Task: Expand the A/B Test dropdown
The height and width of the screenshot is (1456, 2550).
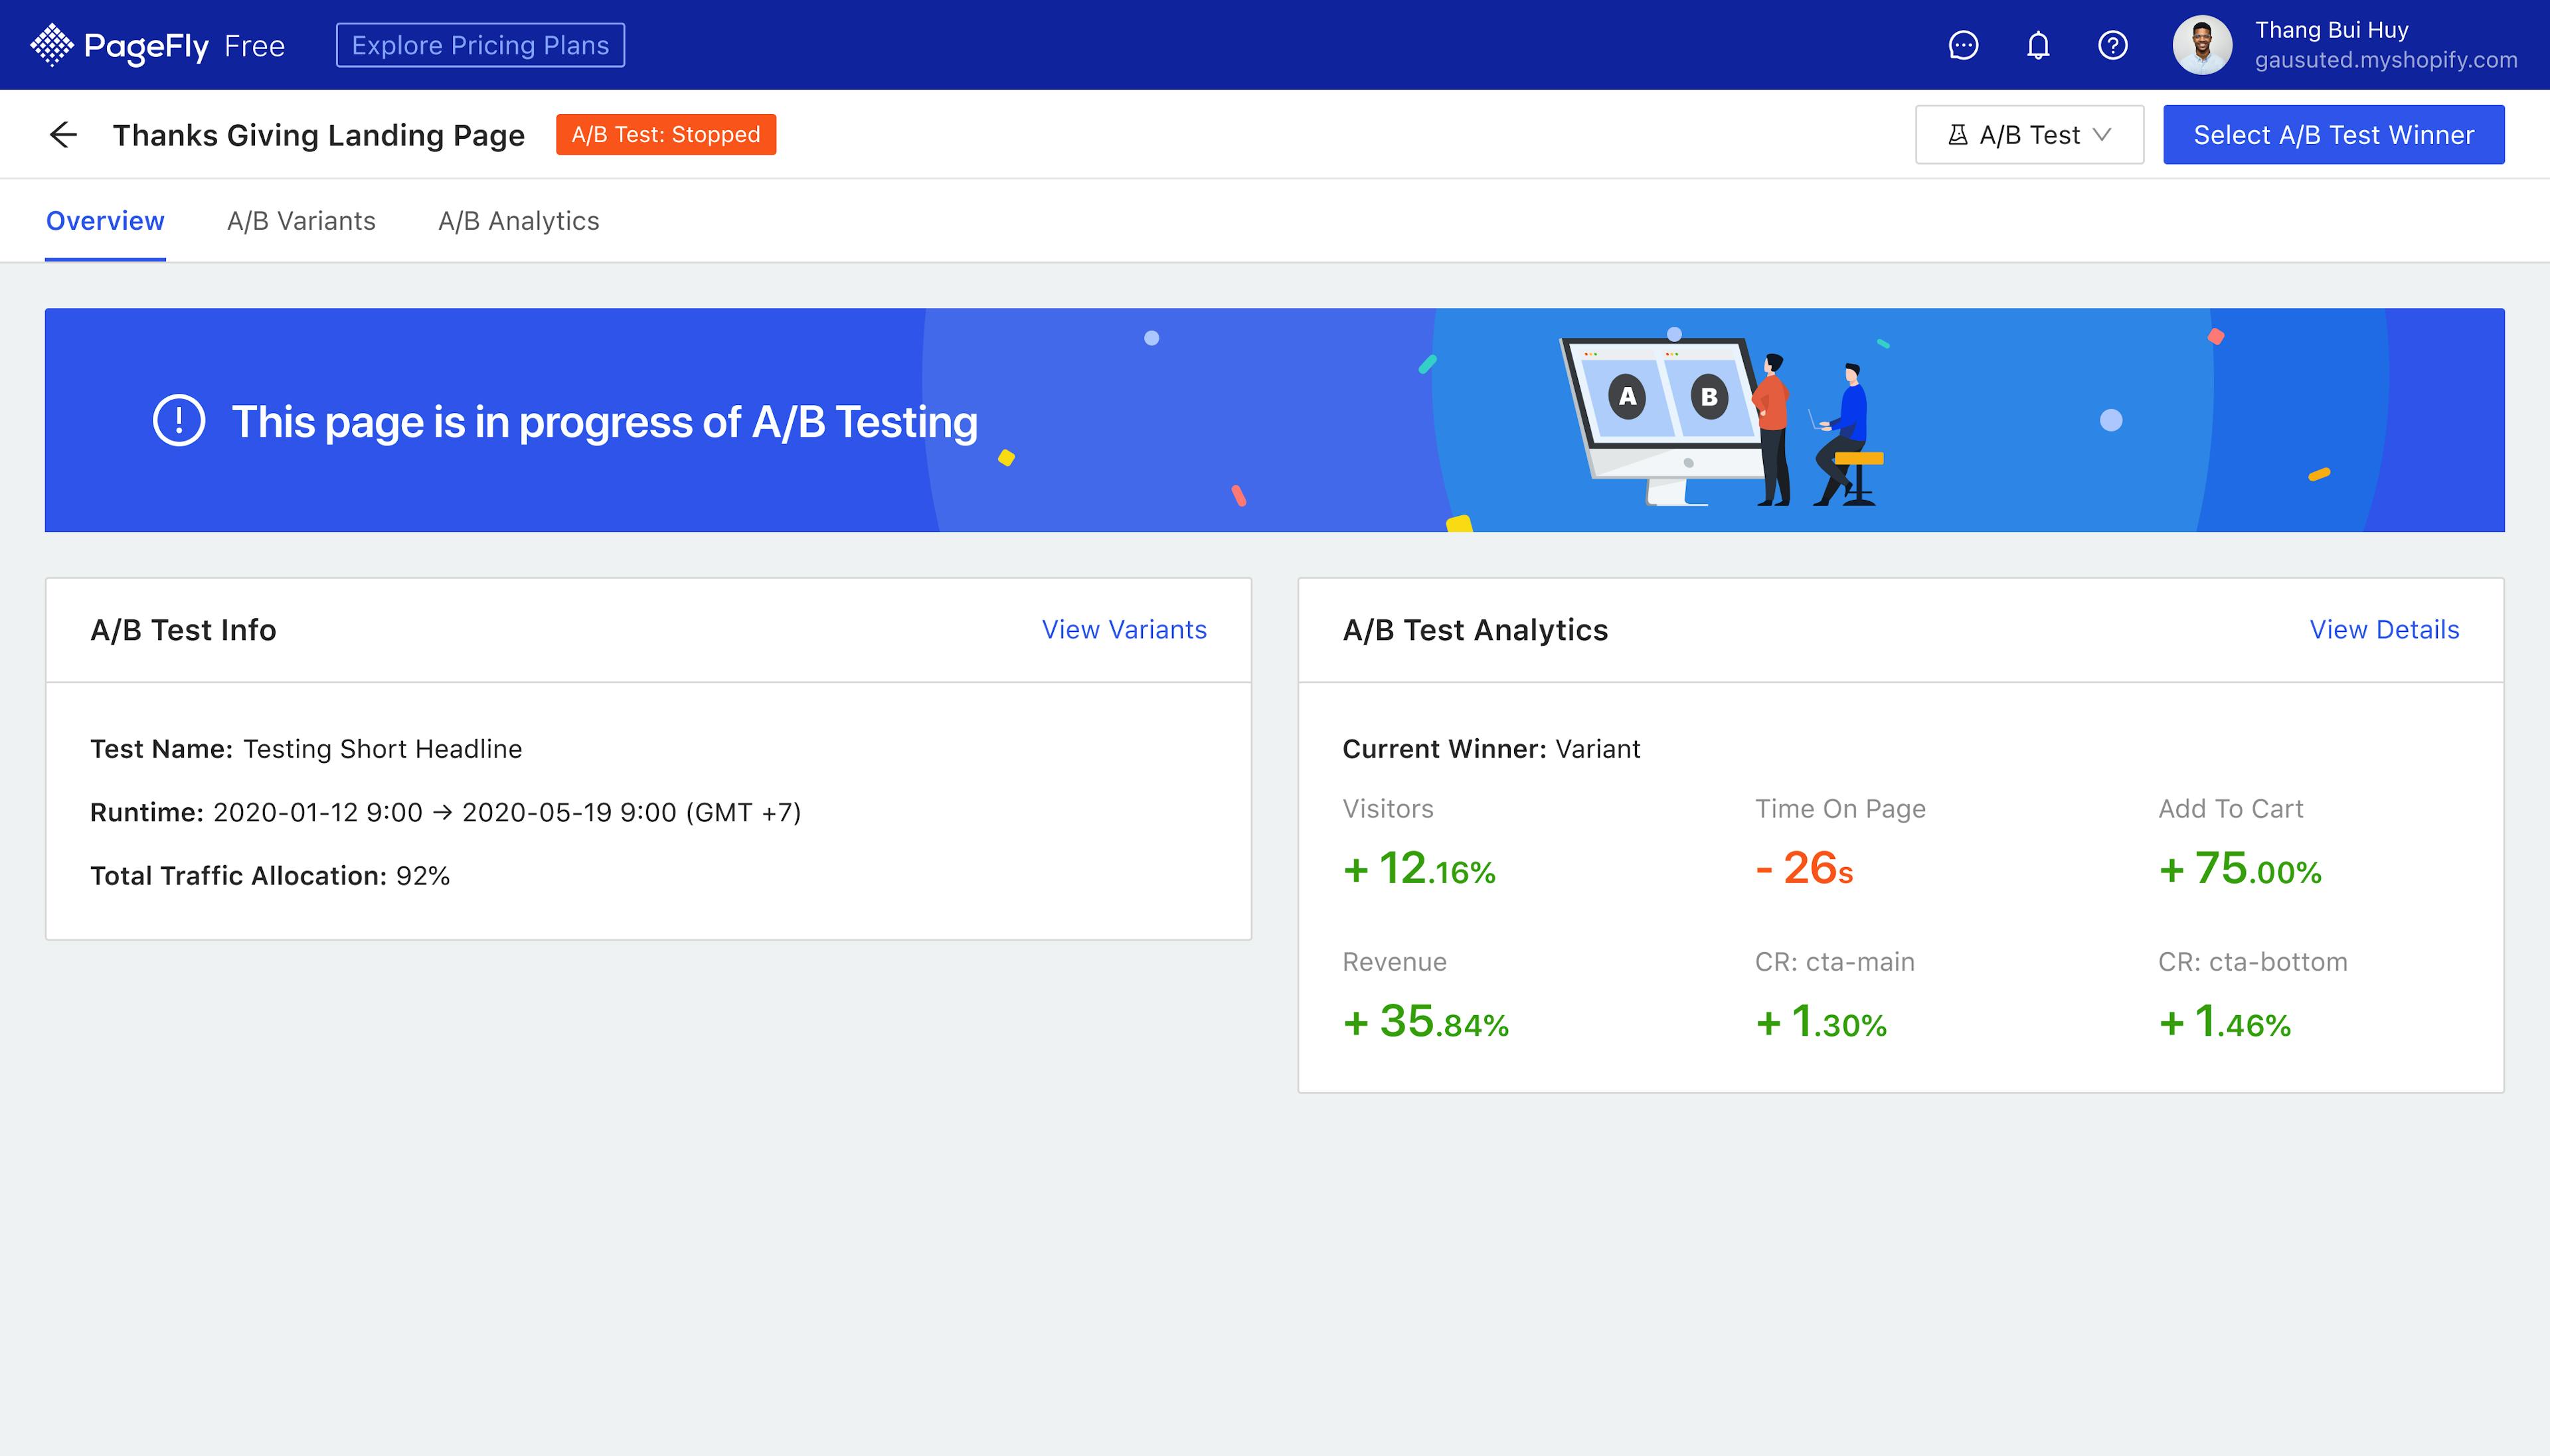Action: [2029, 135]
